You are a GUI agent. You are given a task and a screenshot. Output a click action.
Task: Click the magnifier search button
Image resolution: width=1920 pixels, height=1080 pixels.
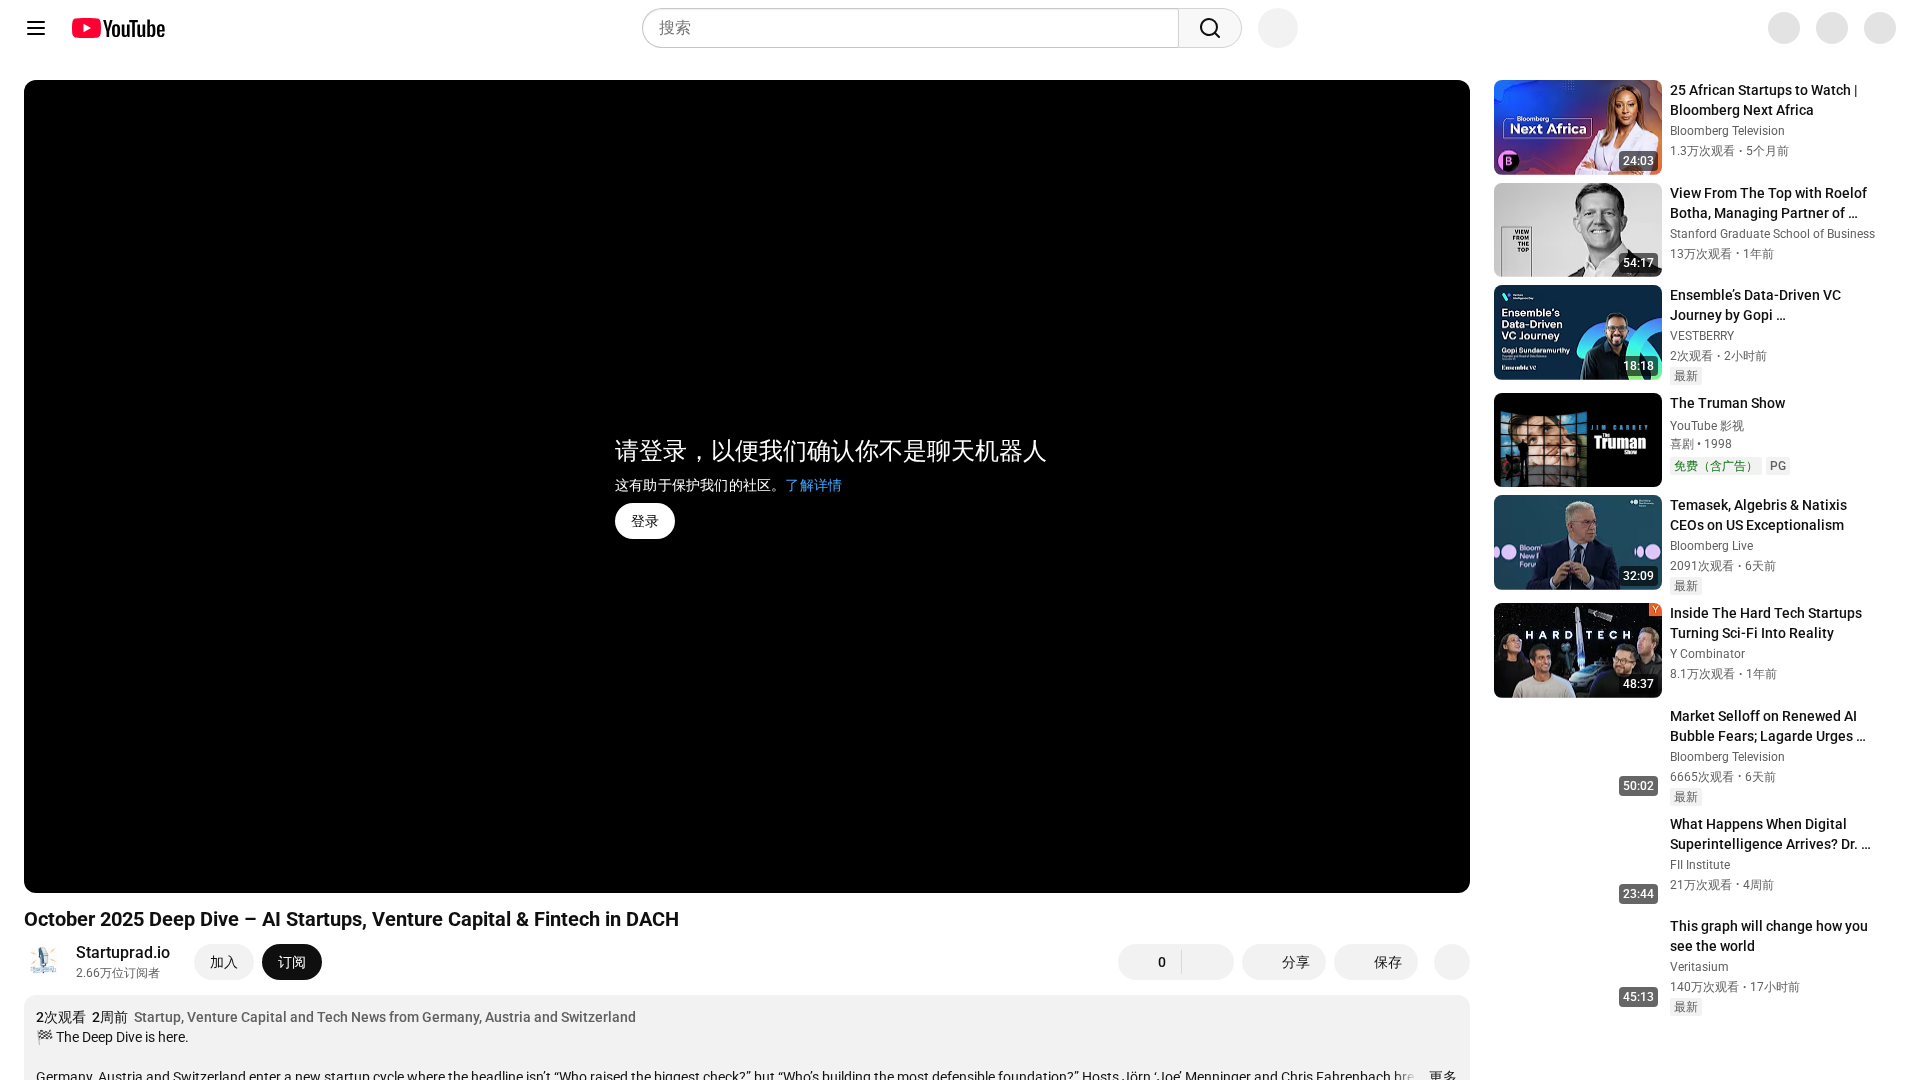(x=1209, y=28)
